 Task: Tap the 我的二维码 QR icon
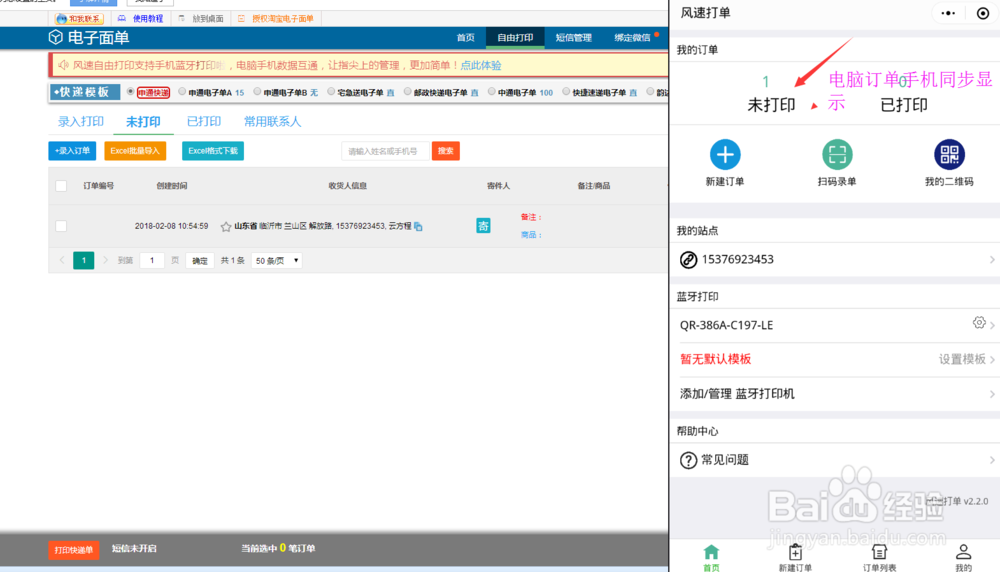tap(949, 154)
